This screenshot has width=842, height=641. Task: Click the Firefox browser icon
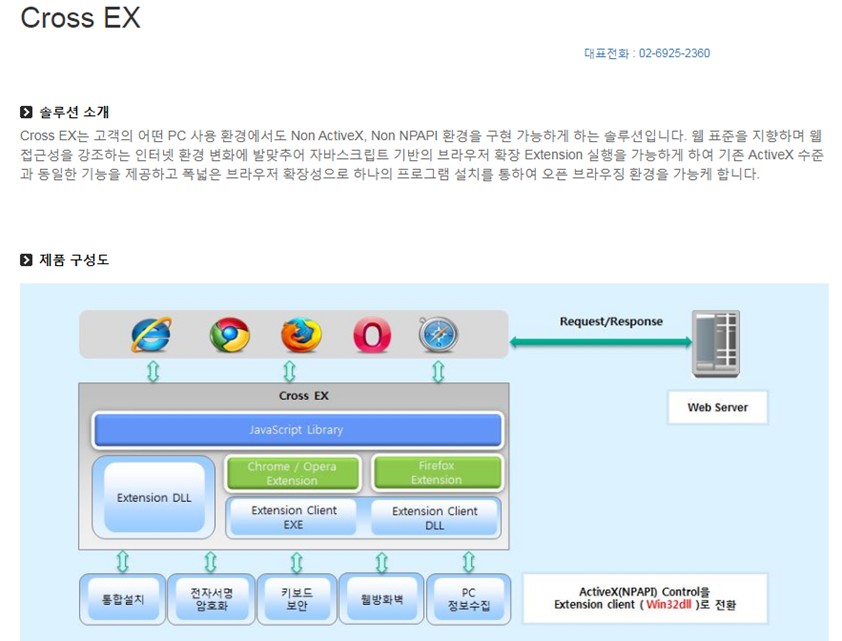301,334
